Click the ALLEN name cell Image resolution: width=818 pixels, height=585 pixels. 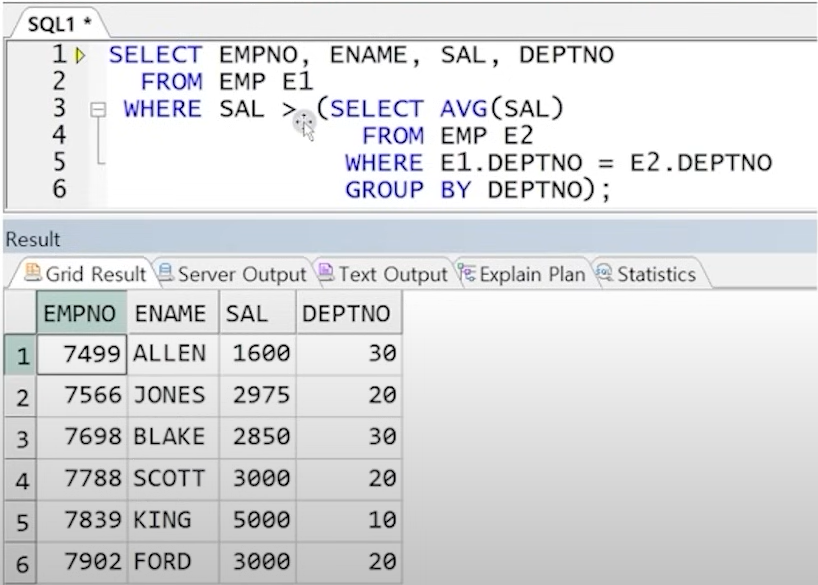pyautogui.click(x=173, y=355)
